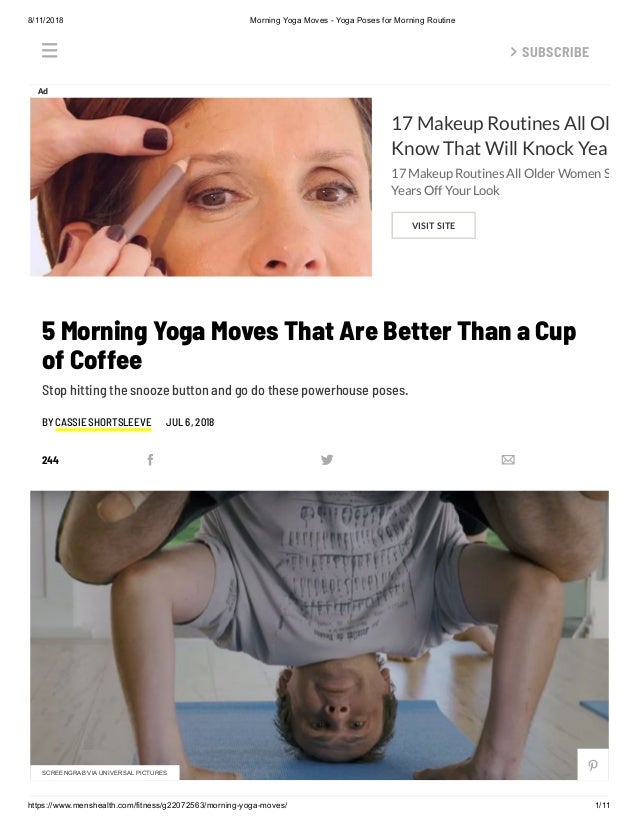Screen dimensions: 638x826
Task: Click the VISIT SITE button
Action: [x=433, y=225]
